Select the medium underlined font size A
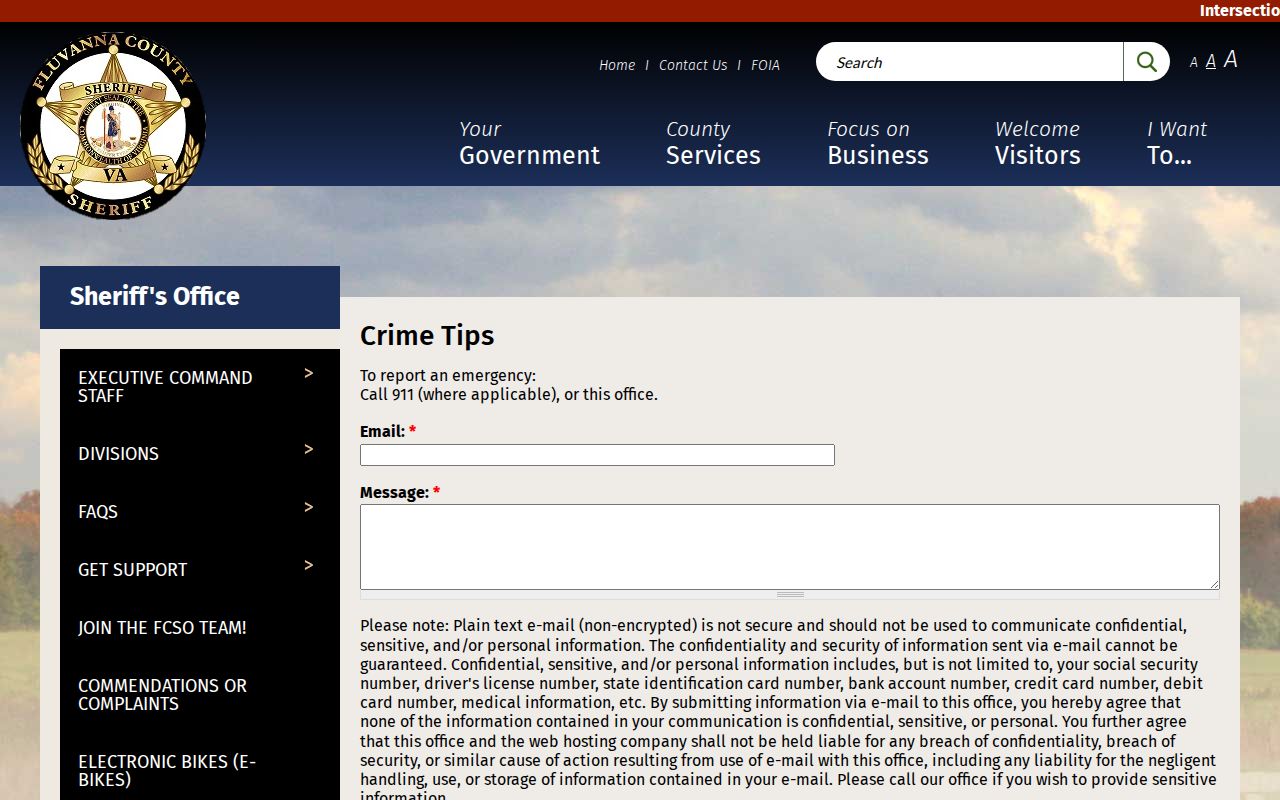Screen dimensions: 1280x800 [1210, 61]
